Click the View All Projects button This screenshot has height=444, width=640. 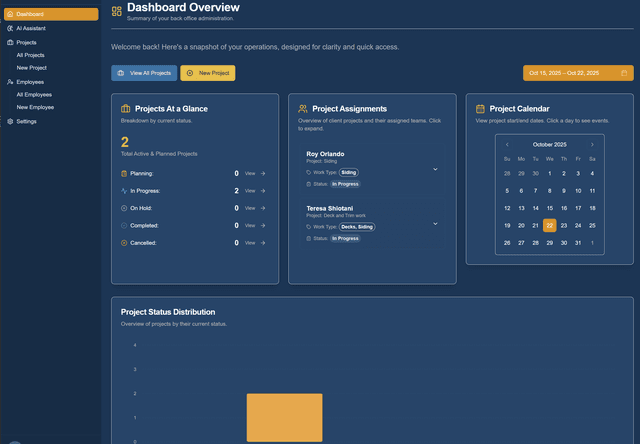tap(144, 73)
